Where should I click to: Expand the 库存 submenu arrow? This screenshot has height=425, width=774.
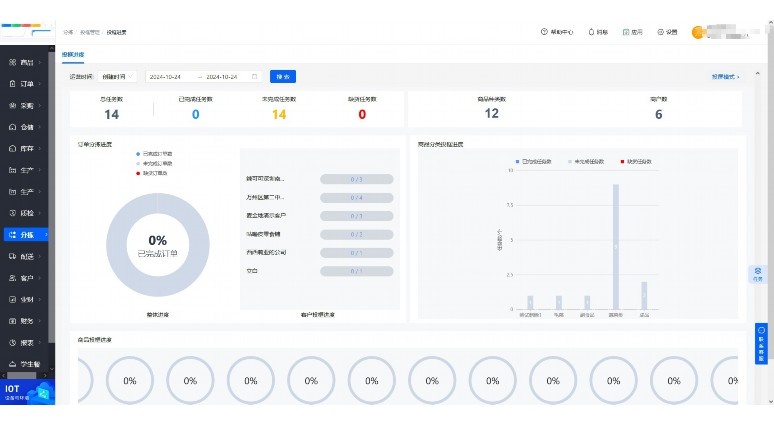39,149
